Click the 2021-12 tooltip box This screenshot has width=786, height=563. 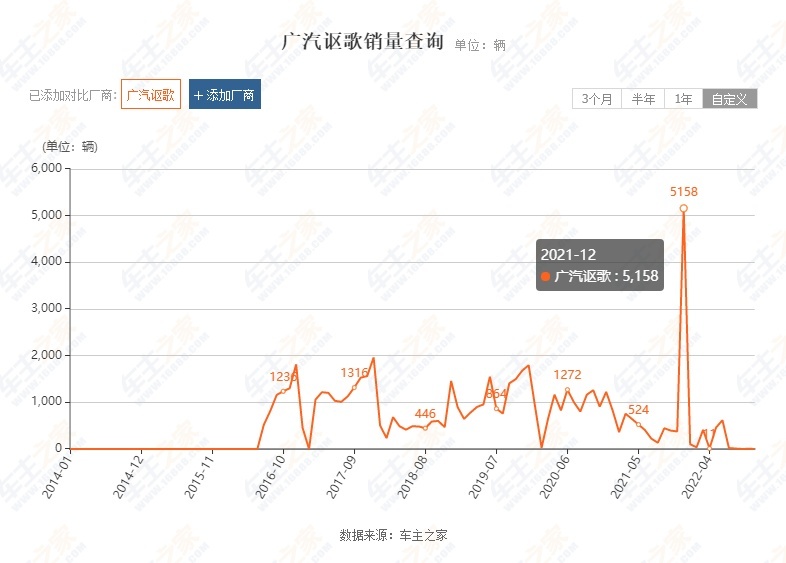click(x=600, y=265)
